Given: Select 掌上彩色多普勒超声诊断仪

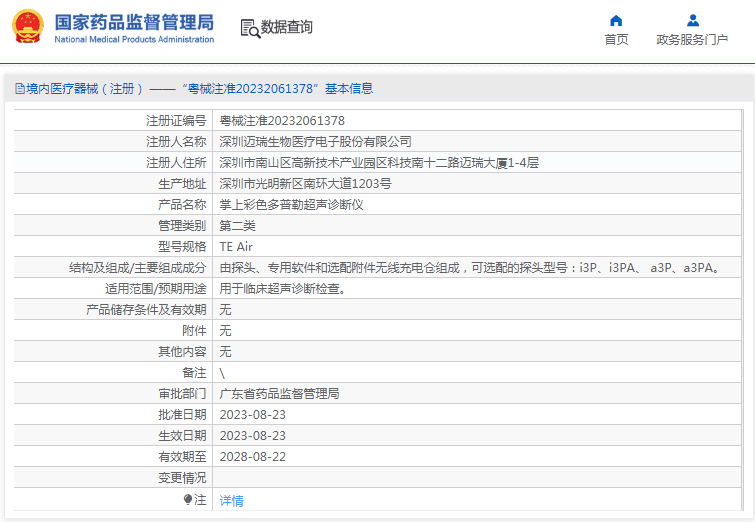Looking at the screenshot, I should (291, 205).
